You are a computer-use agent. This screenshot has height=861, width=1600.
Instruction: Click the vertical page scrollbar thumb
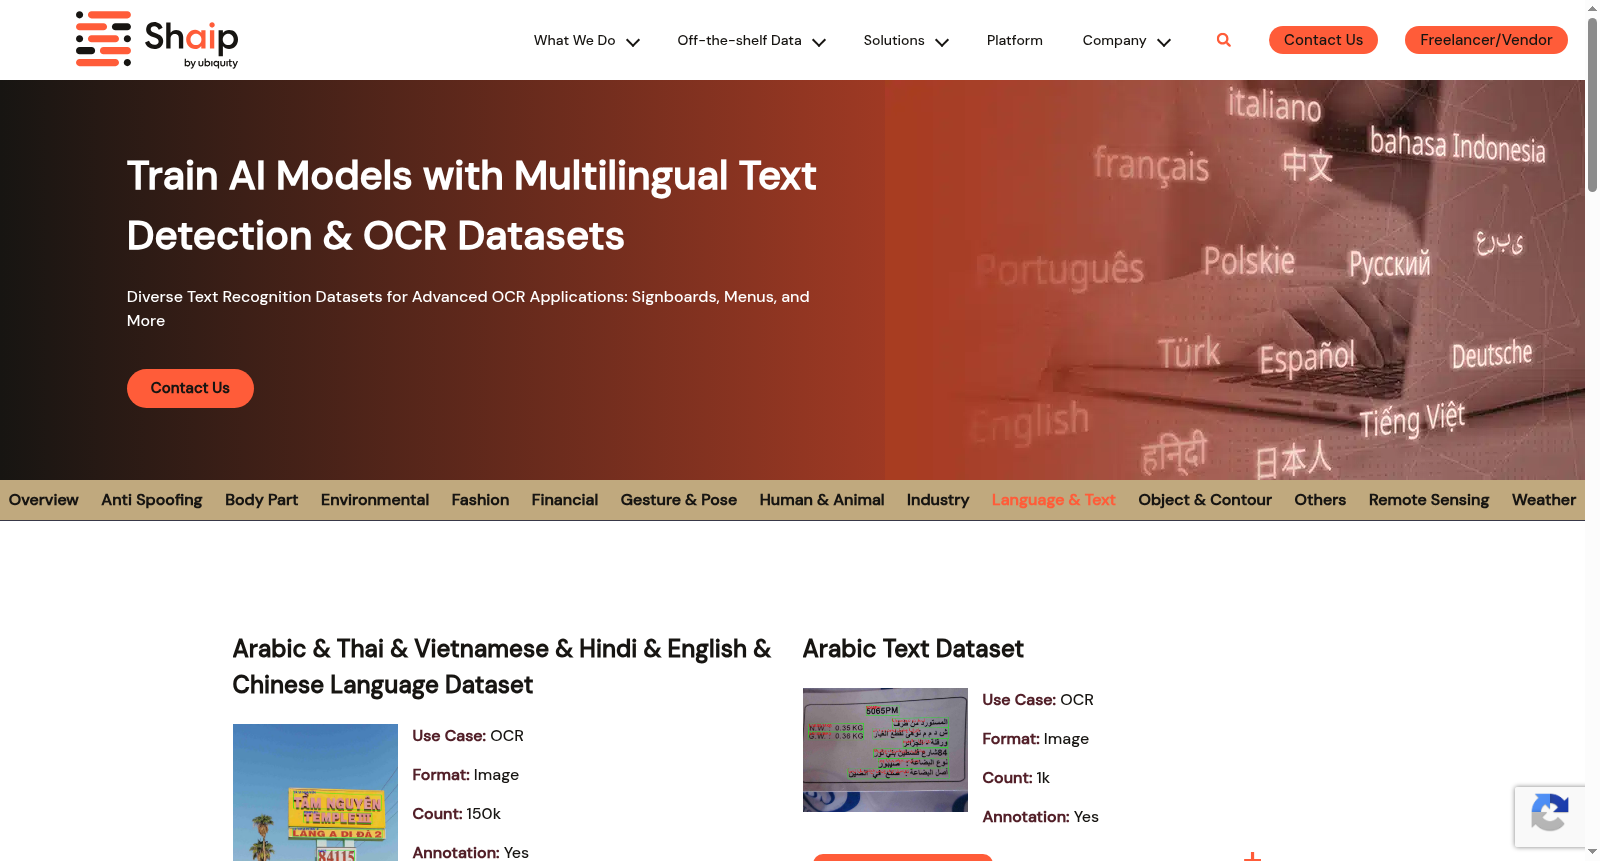[1592, 105]
